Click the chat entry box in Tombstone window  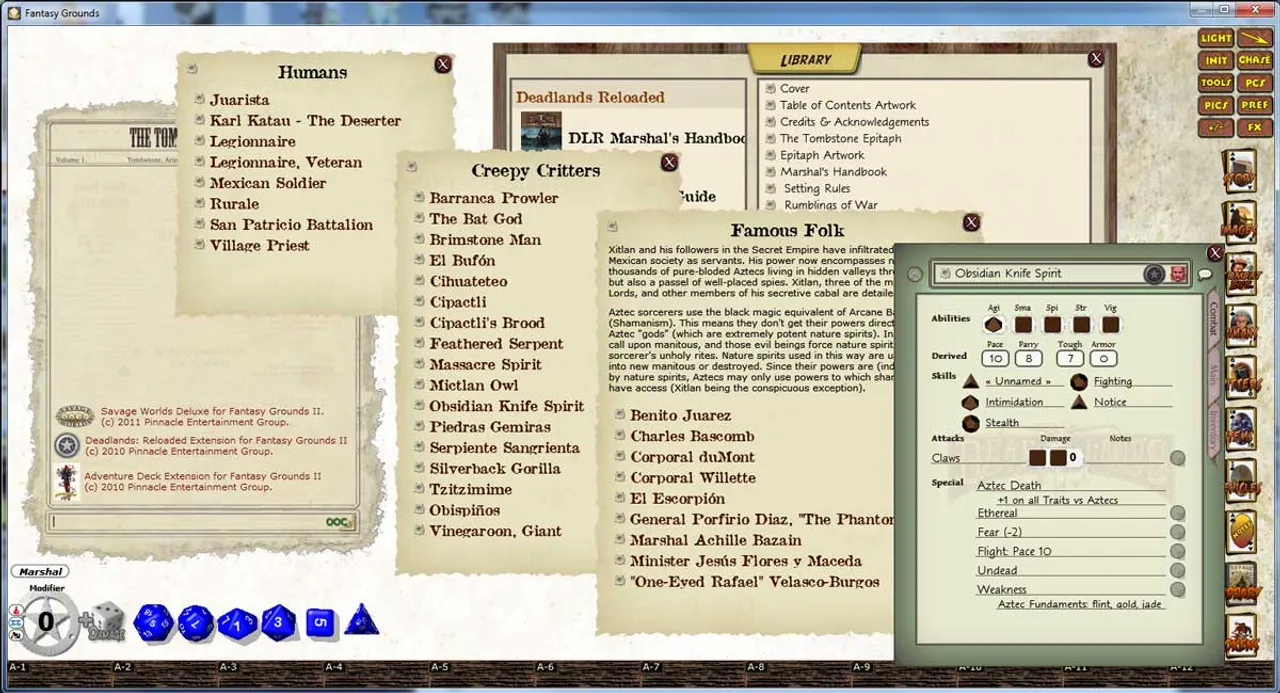coord(203,522)
